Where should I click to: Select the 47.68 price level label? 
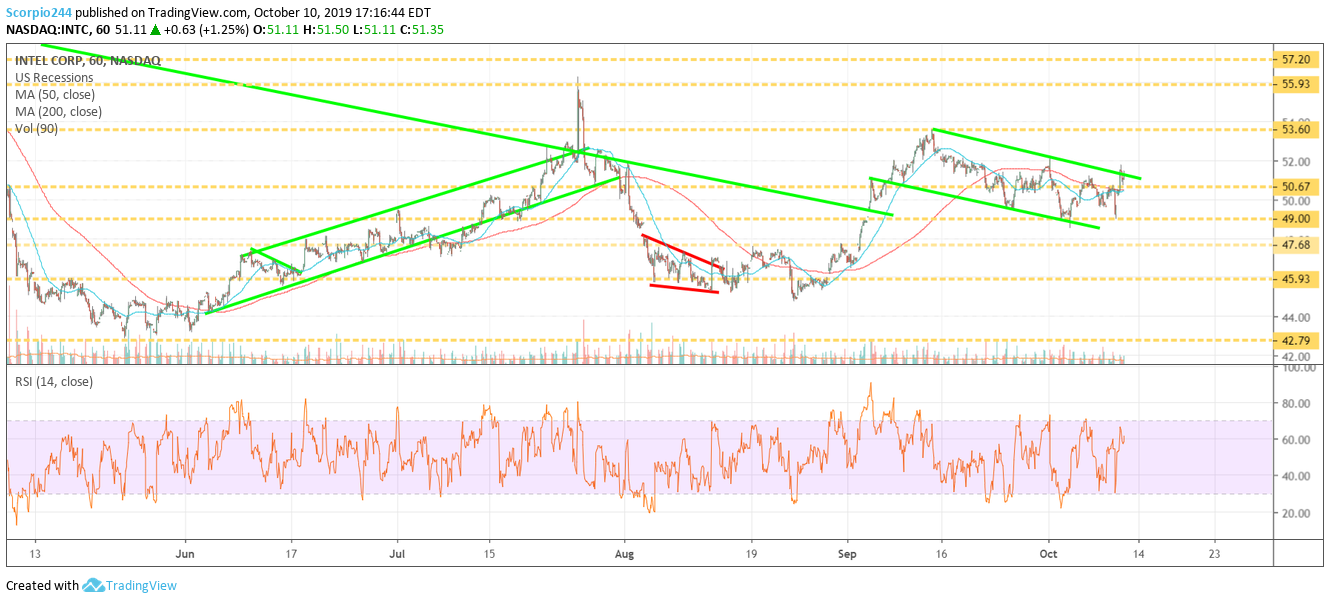point(1295,245)
